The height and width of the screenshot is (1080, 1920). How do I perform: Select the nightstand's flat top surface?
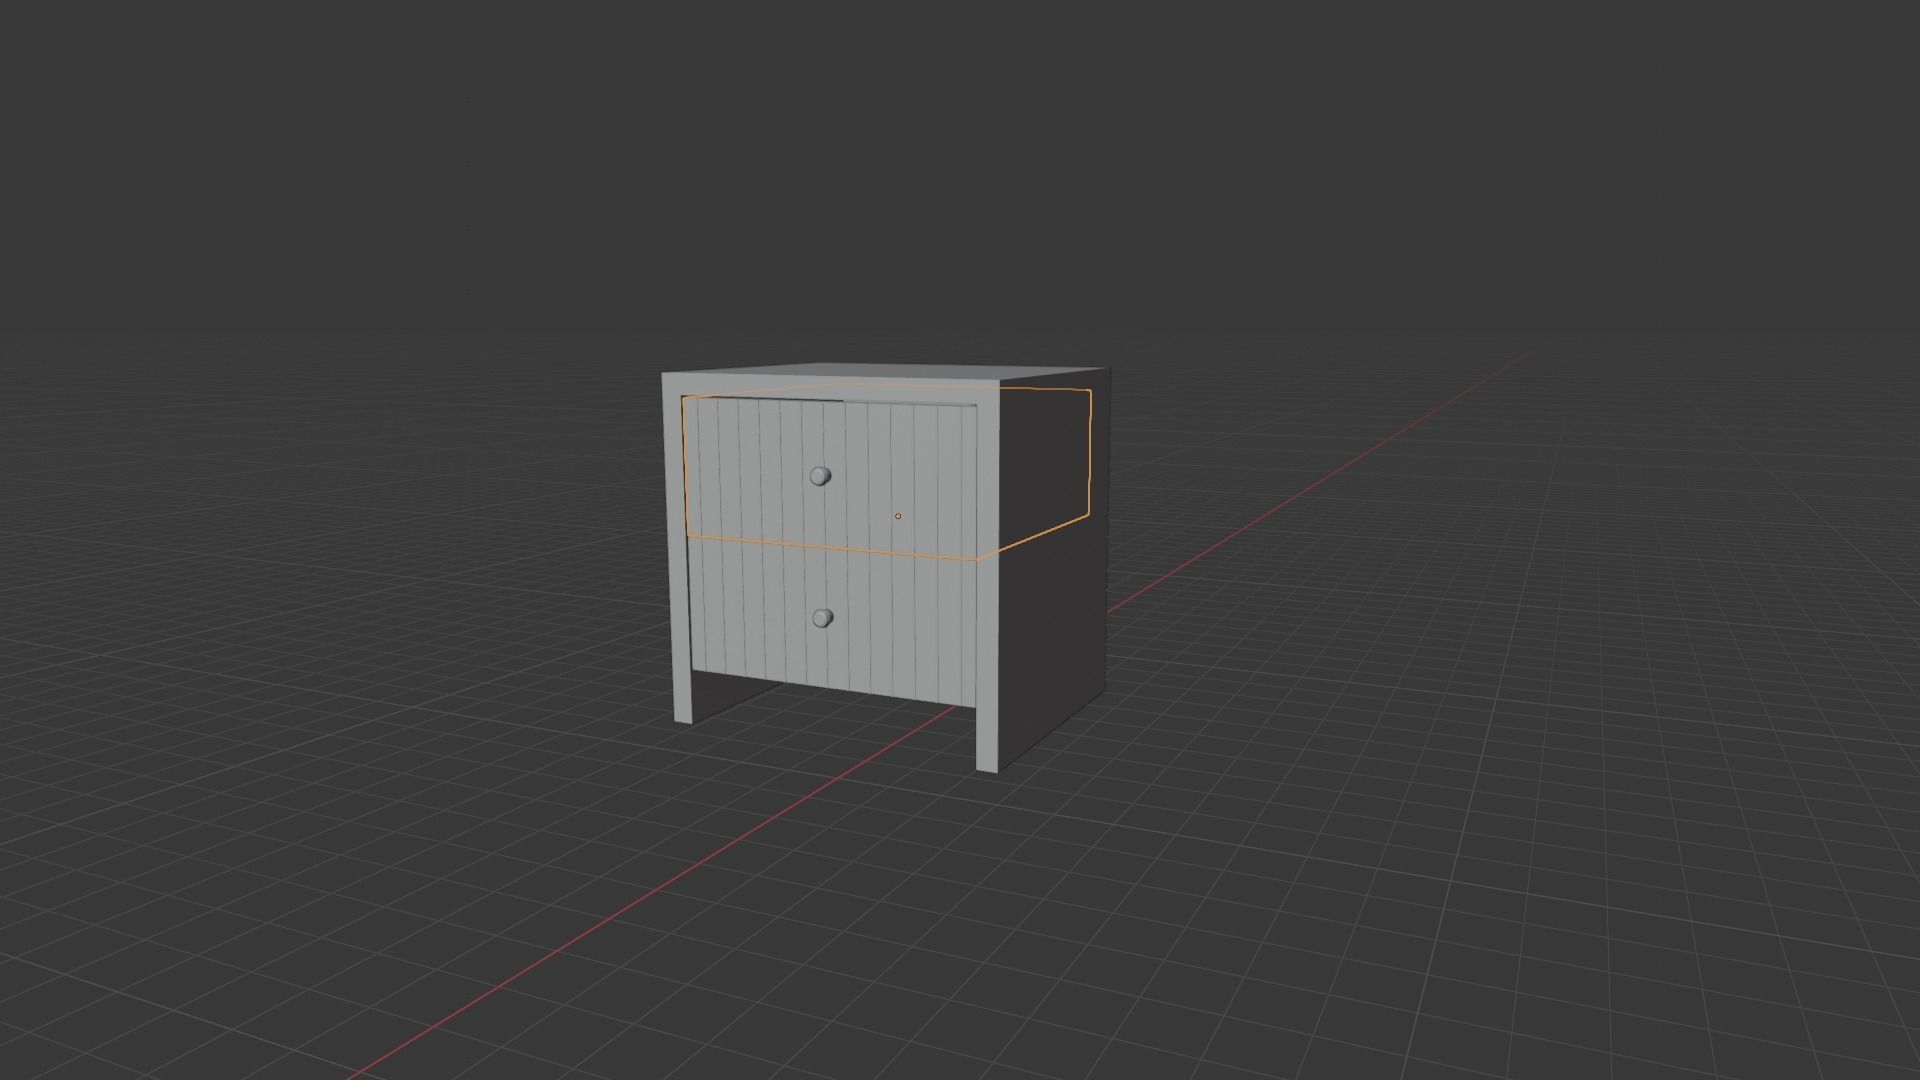pyautogui.click(x=885, y=372)
